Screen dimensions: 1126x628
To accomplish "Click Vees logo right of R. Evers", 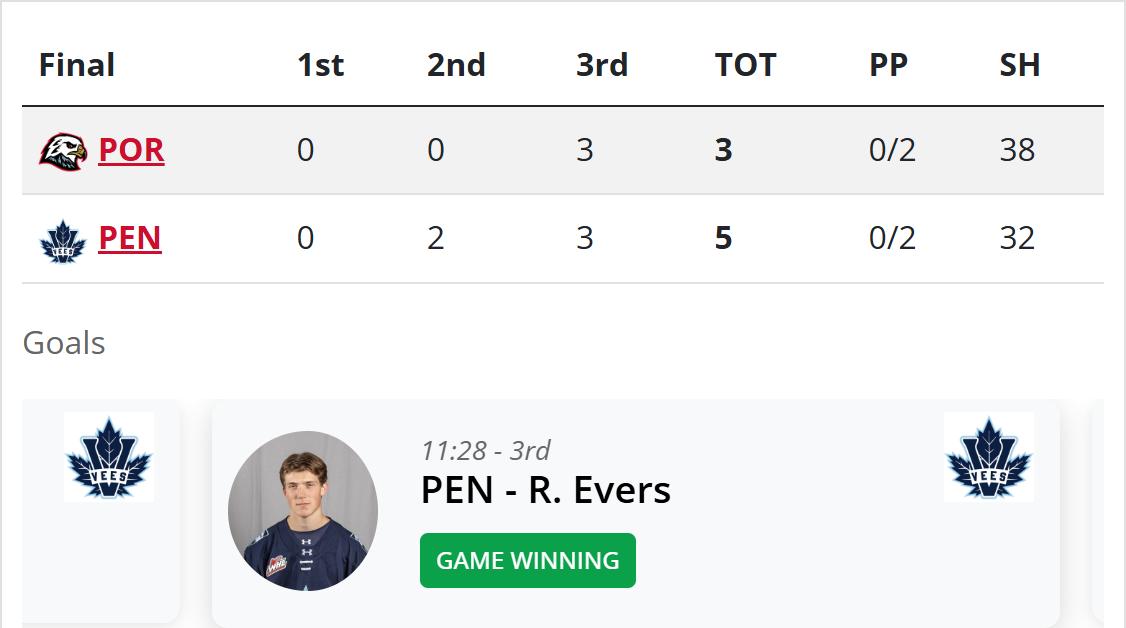I will (989, 457).
